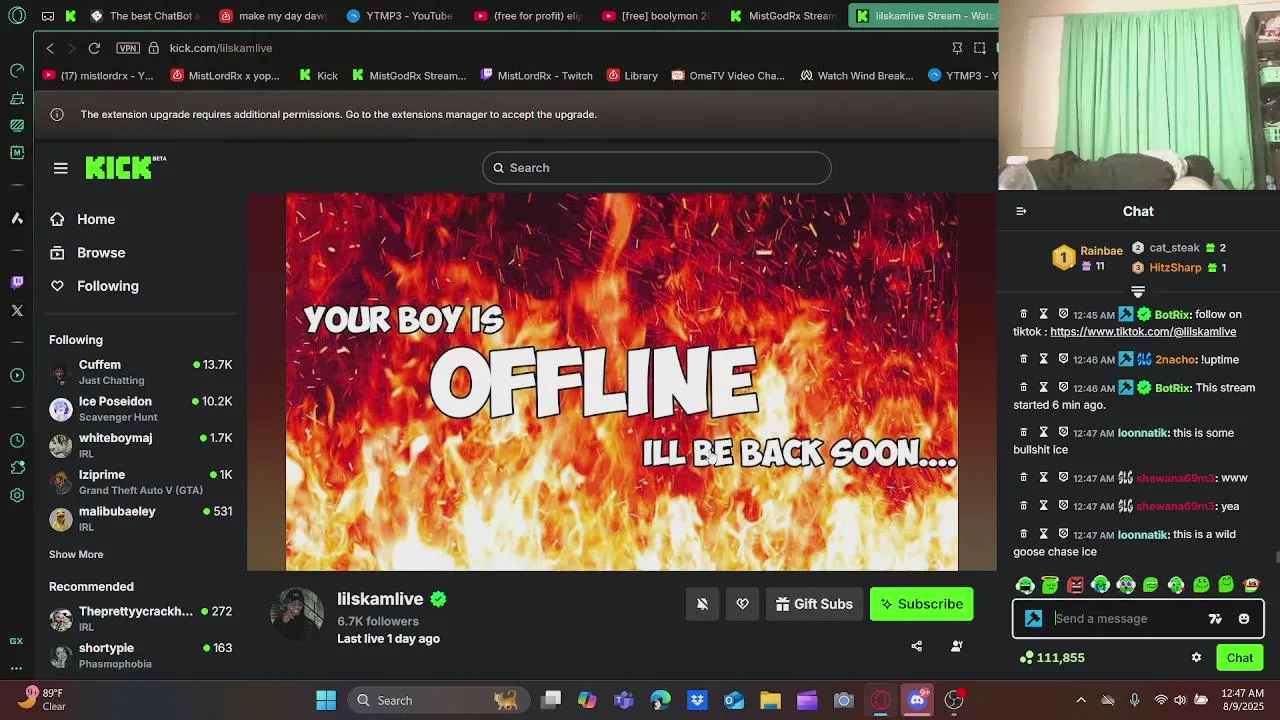Ban user on 'wild goose chase' message

coord(1063,534)
